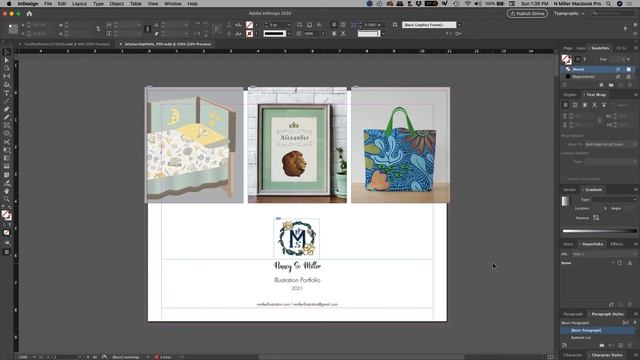The height and width of the screenshot is (360, 640).
Task: Click the macOS Spotlight search icon
Action: click(x=609, y=4)
